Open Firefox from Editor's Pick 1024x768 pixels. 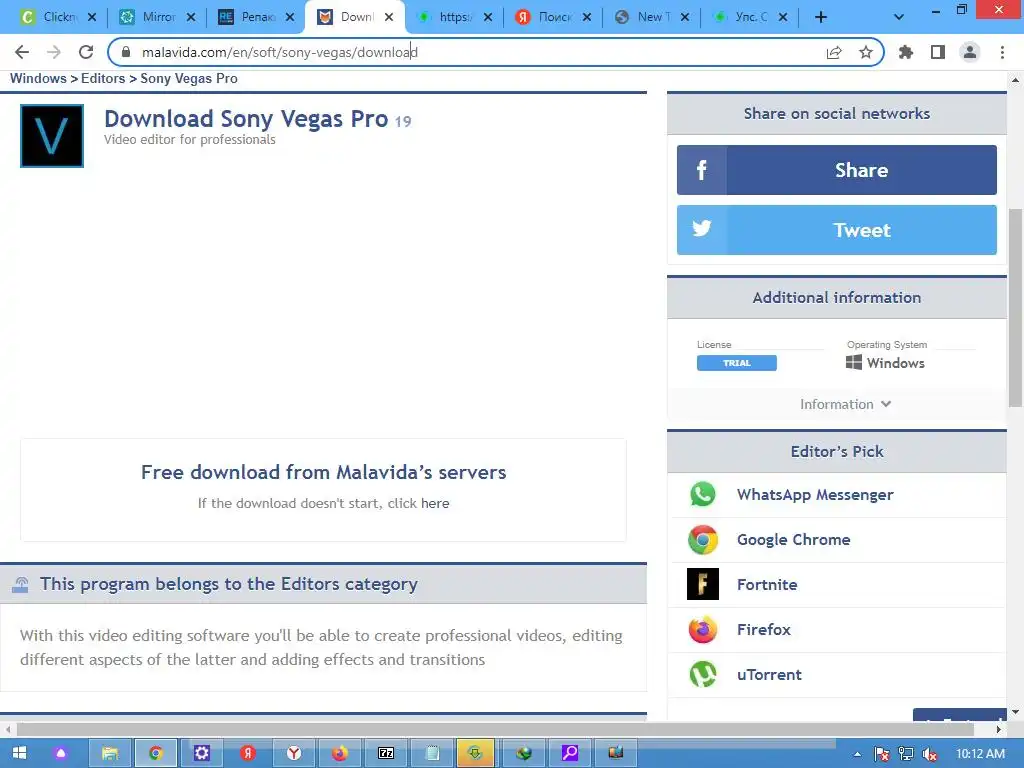pyautogui.click(x=763, y=630)
